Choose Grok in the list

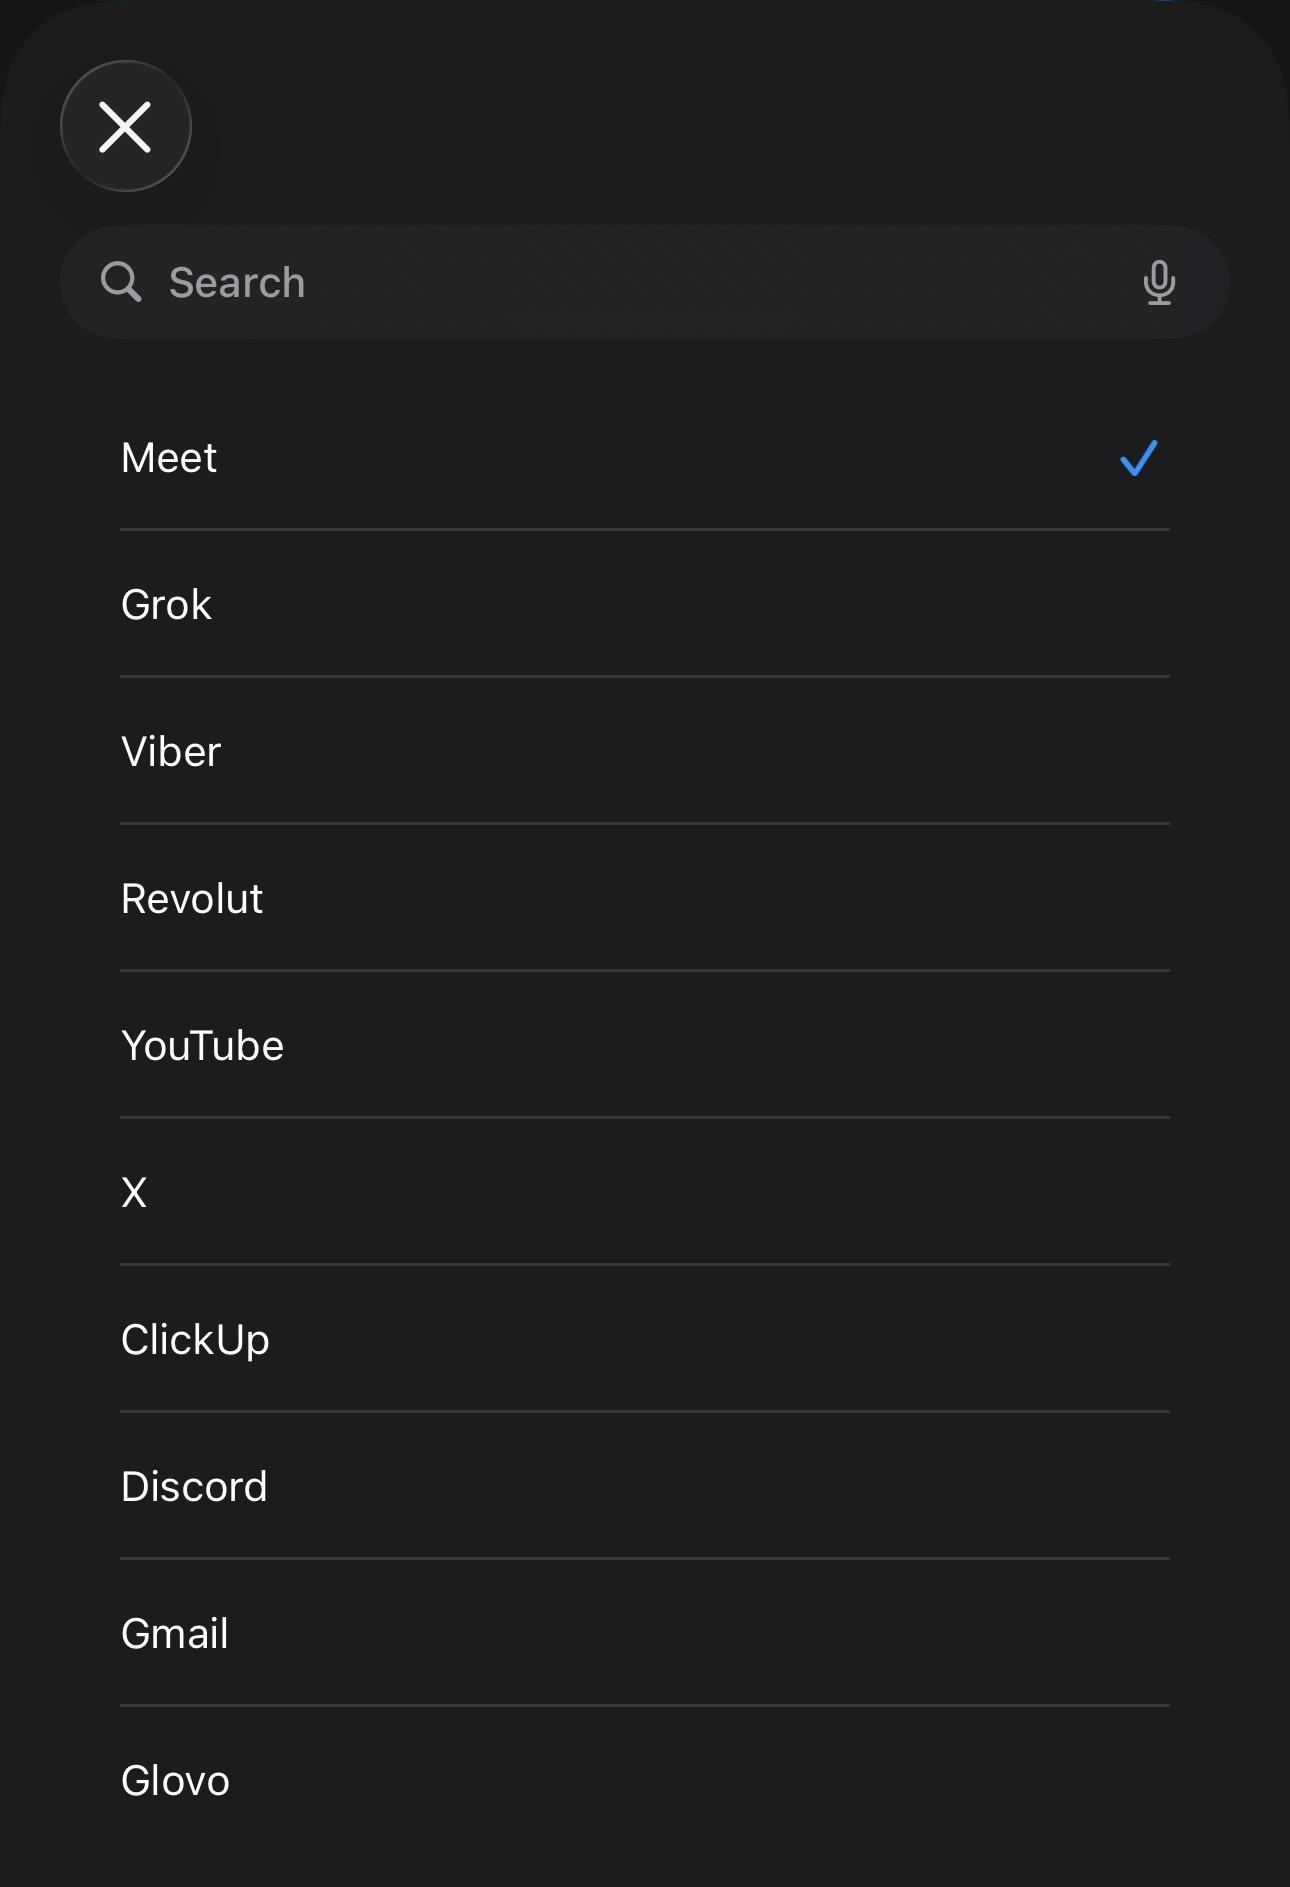pos(167,605)
